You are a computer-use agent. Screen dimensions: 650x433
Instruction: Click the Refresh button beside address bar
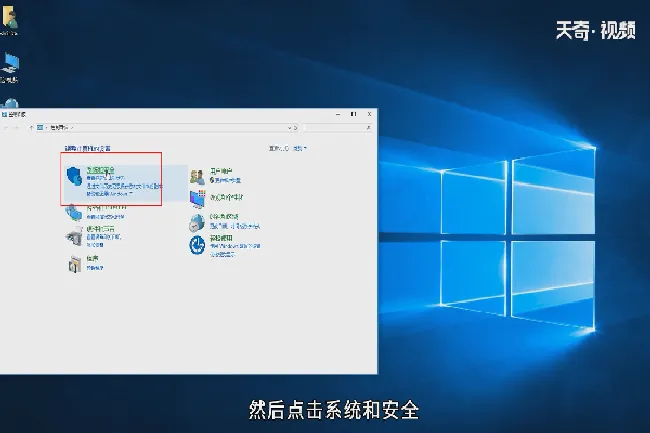pyautogui.click(x=296, y=128)
